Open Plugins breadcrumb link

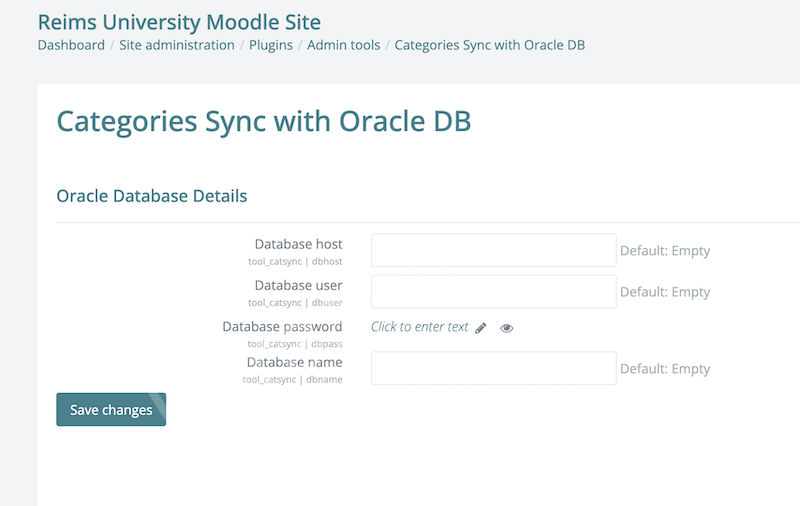click(270, 45)
